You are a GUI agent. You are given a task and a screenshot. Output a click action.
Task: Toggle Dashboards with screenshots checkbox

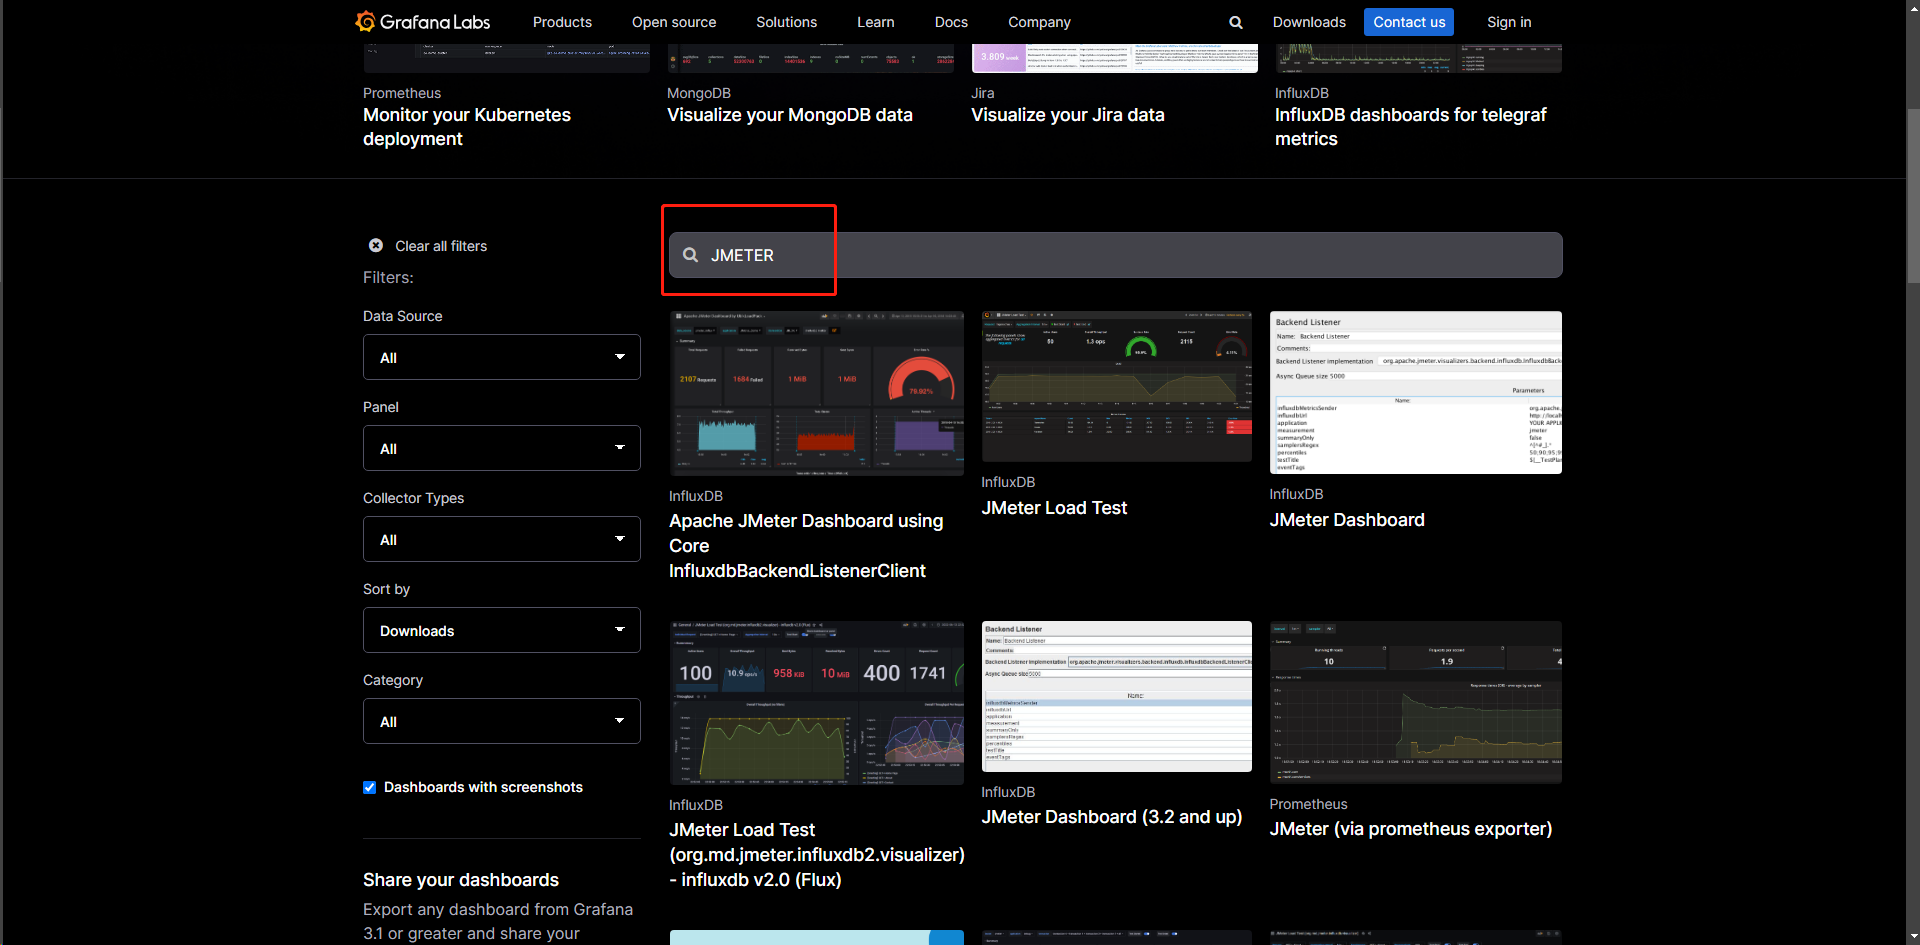(x=370, y=787)
